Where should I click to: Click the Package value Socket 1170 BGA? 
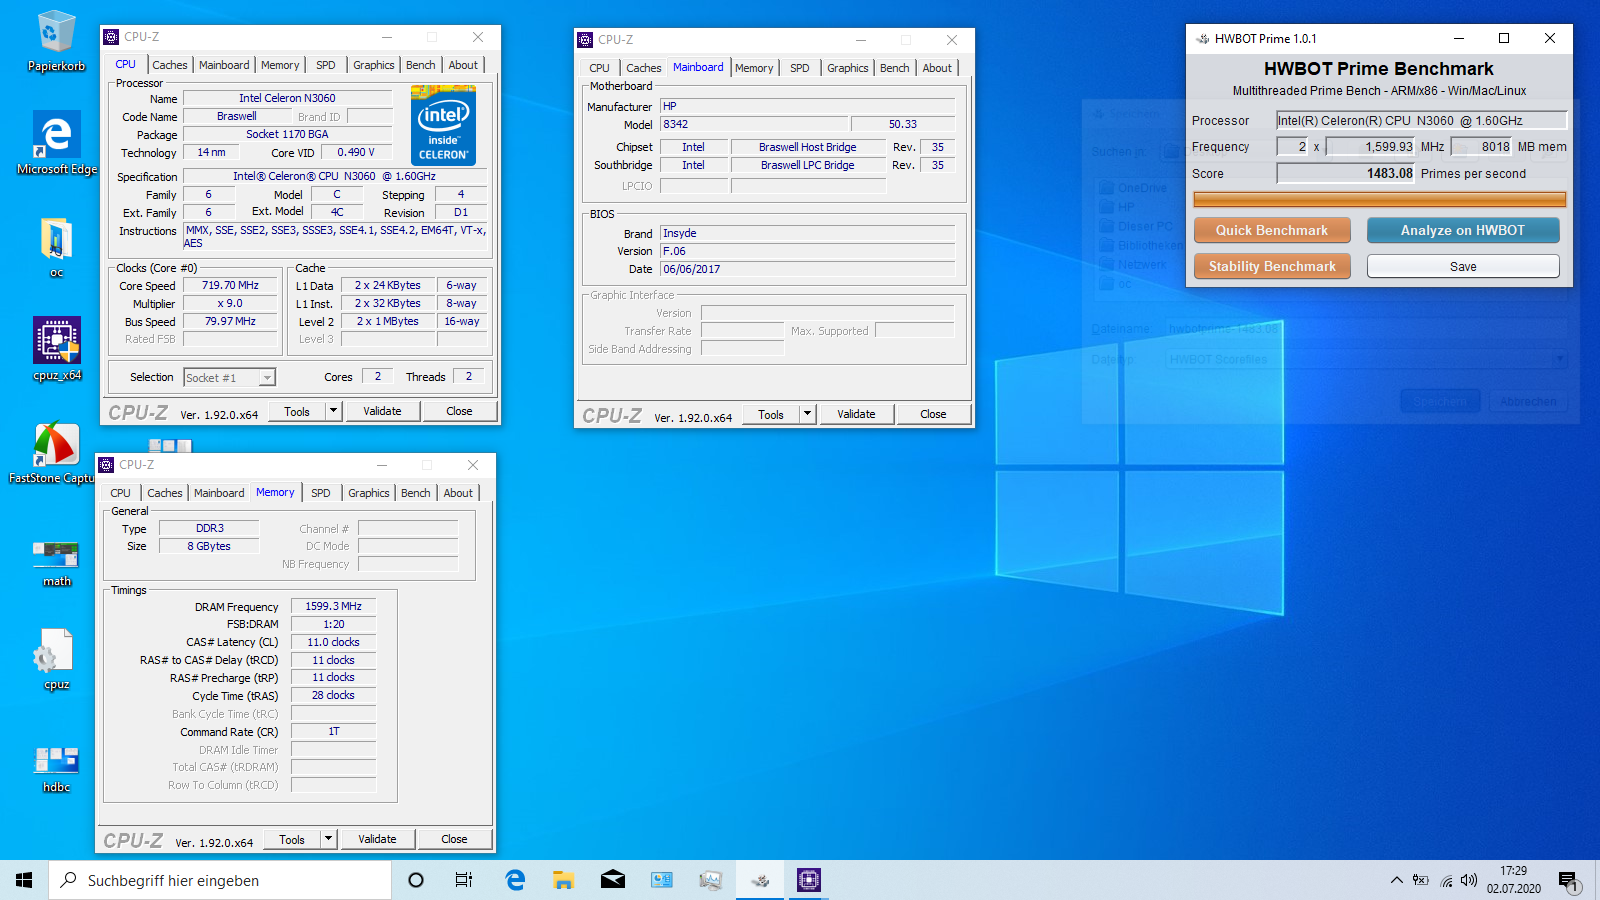pos(287,134)
